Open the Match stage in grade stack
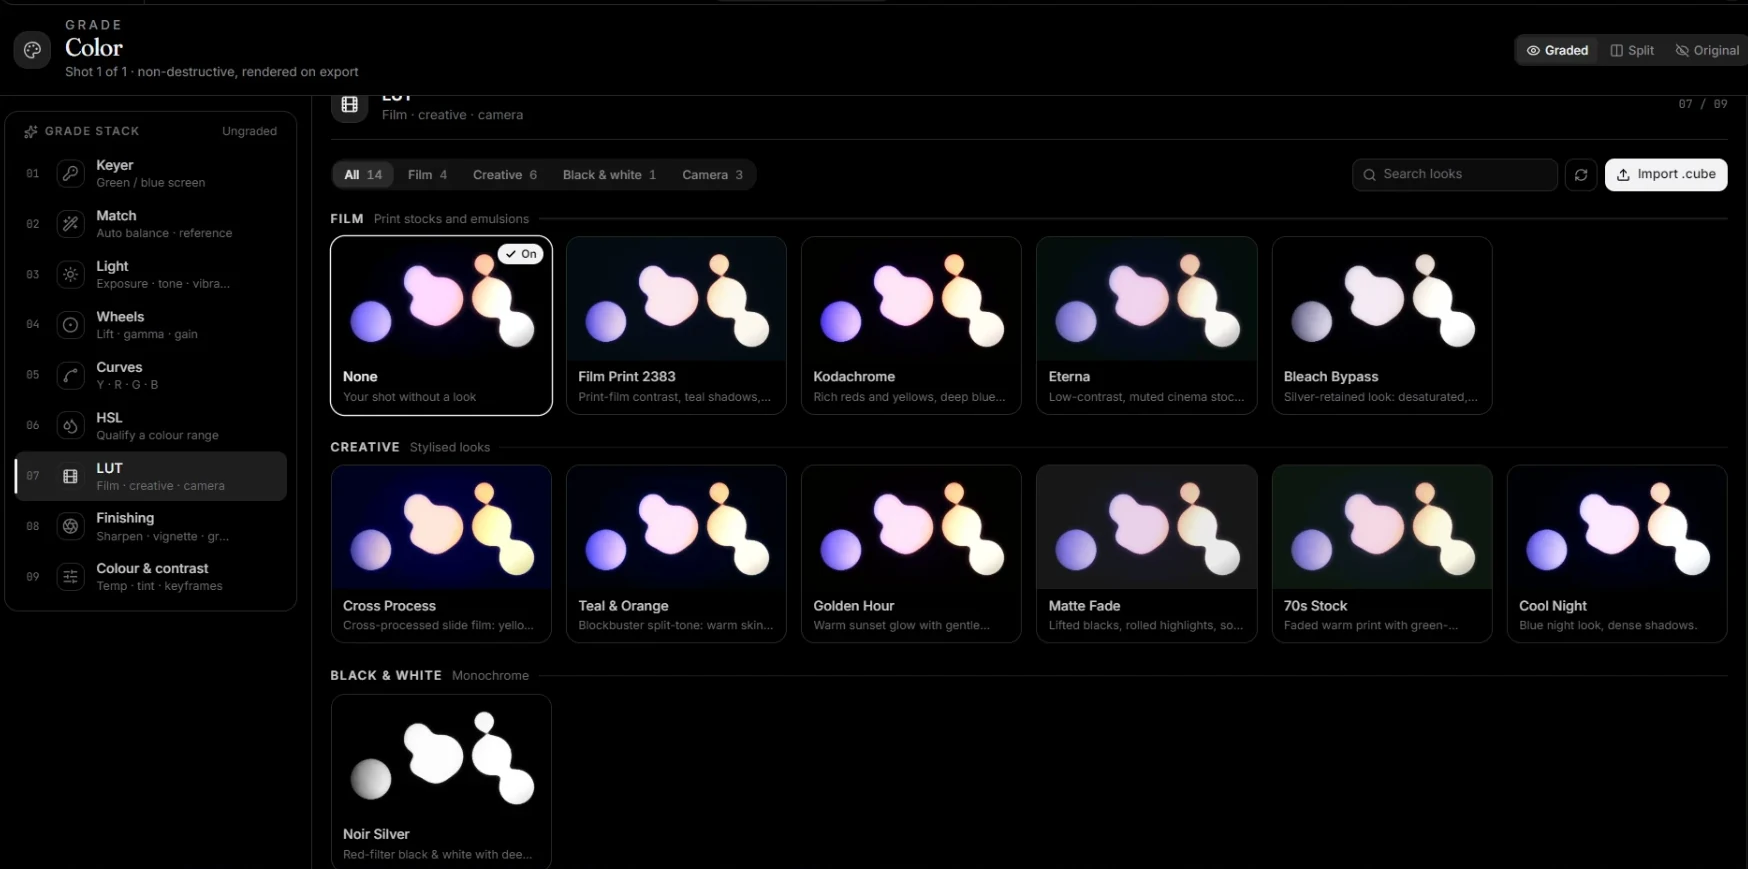The height and width of the screenshot is (869, 1748). [x=151, y=224]
